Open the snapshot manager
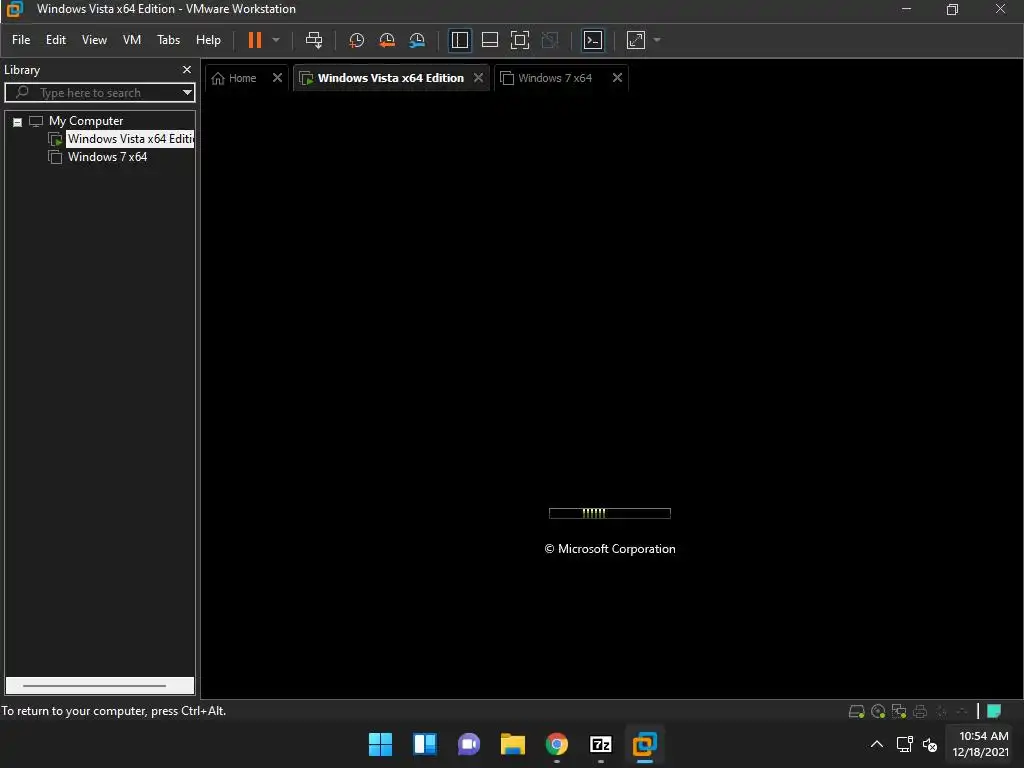1024x768 pixels. click(x=417, y=40)
